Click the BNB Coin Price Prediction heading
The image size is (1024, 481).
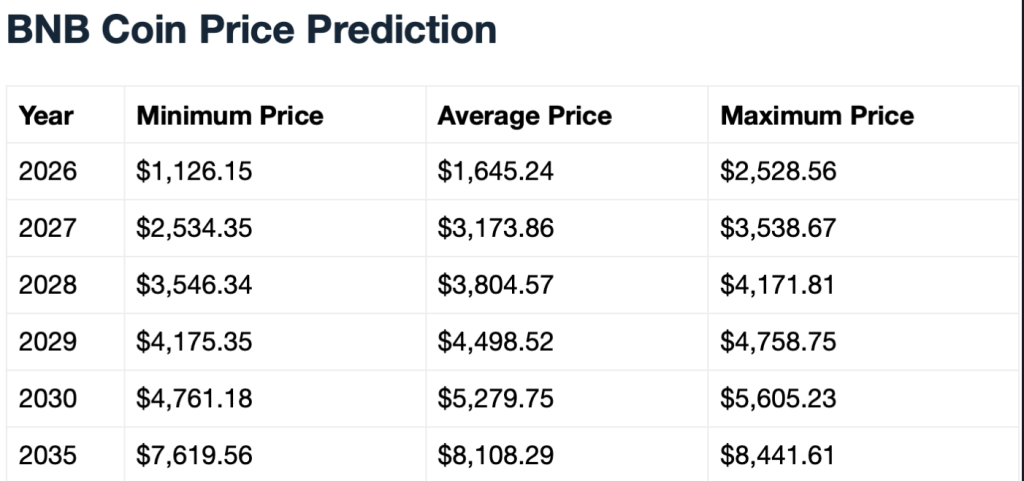251,30
